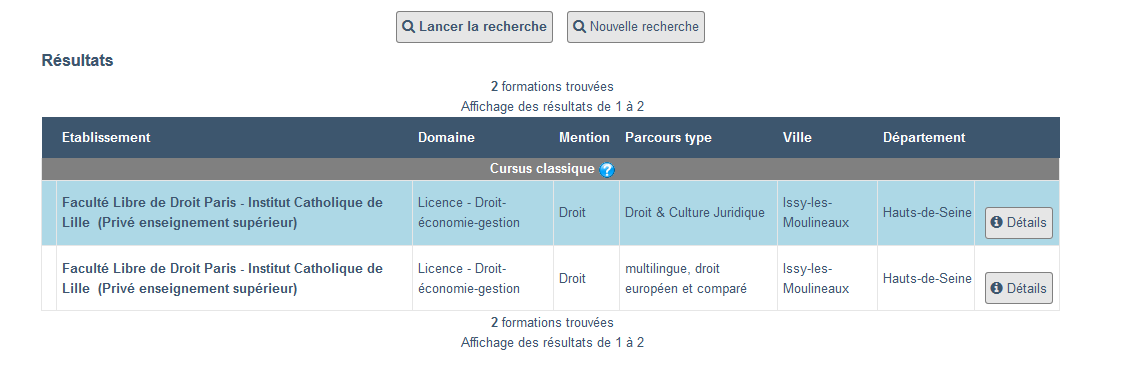The image size is (1146, 370).
Task: Sort by the Etablissement column header
Action: click(x=106, y=137)
